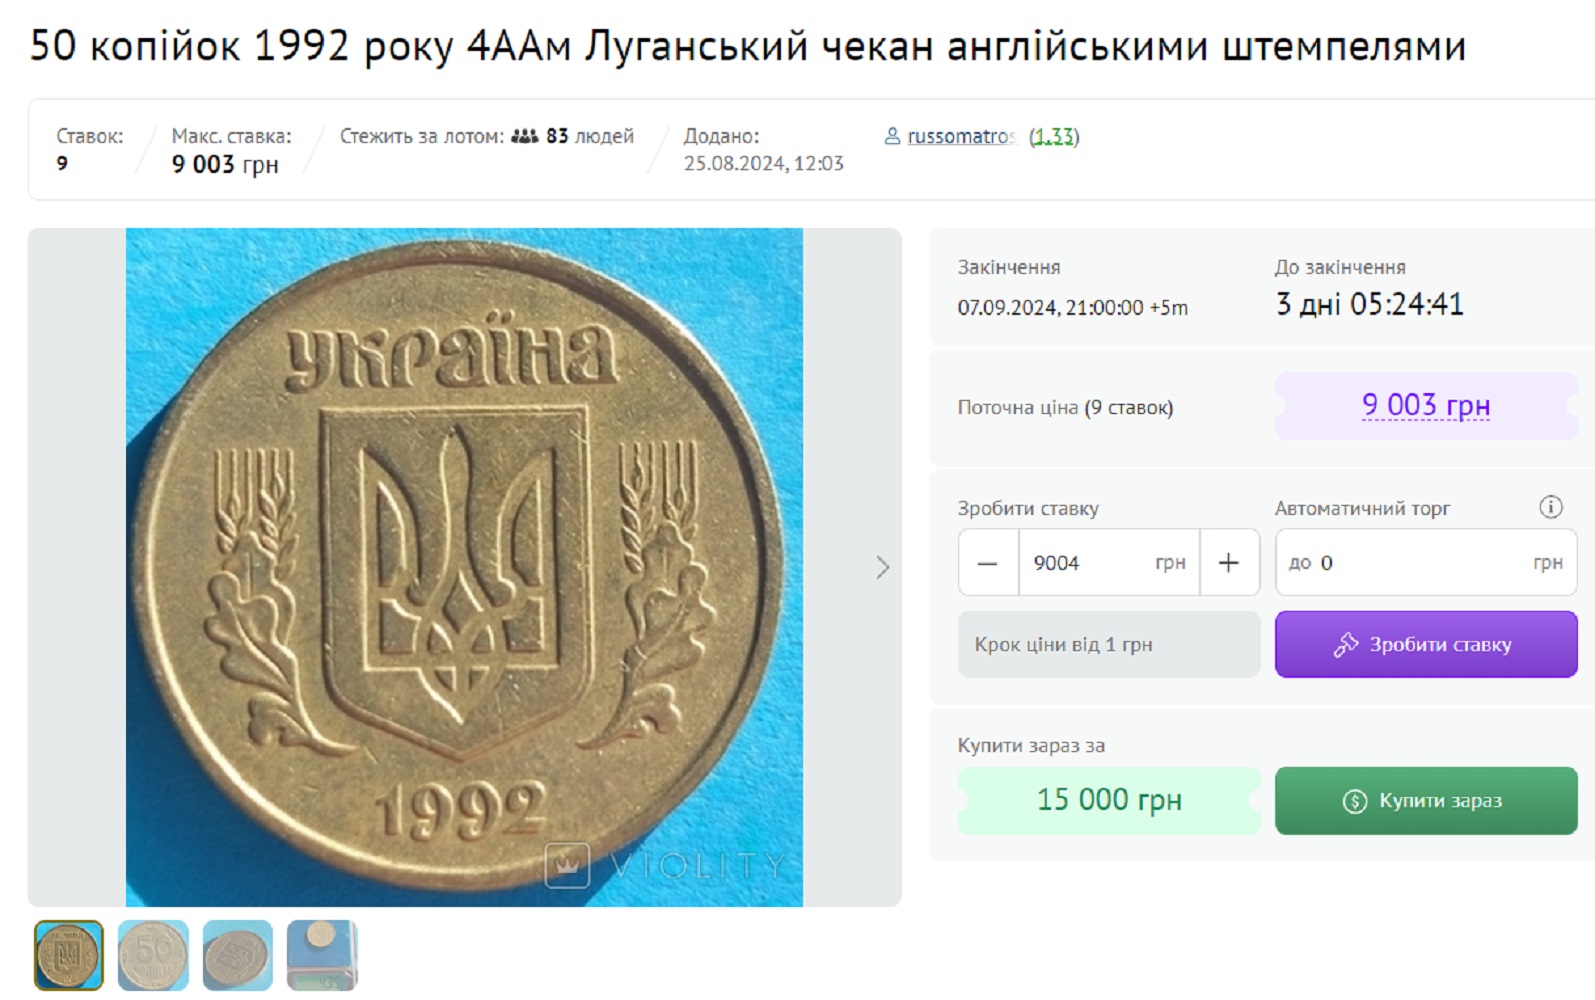Click the Зробити ставку purple button
Screen dimensions: 1595x1000
1426,645
